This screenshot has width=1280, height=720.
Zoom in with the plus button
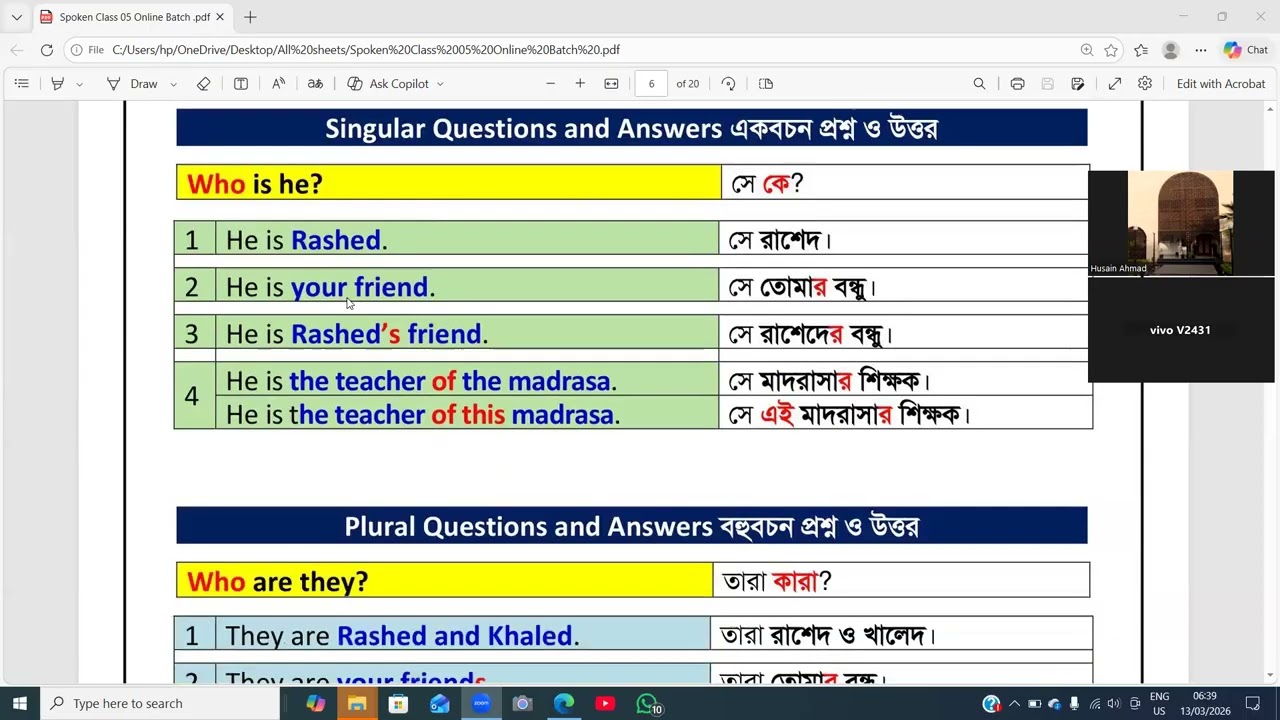(580, 84)
